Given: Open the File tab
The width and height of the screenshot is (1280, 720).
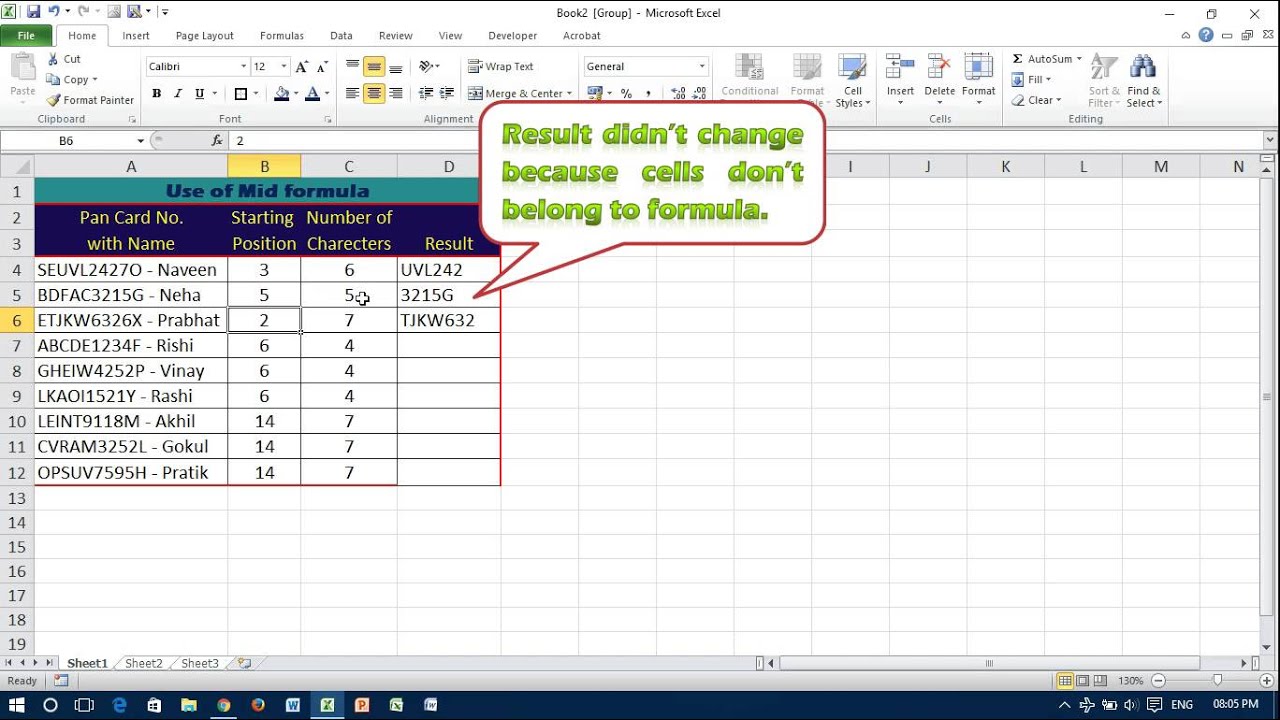Looking at the screenshot, I should 26,36.
